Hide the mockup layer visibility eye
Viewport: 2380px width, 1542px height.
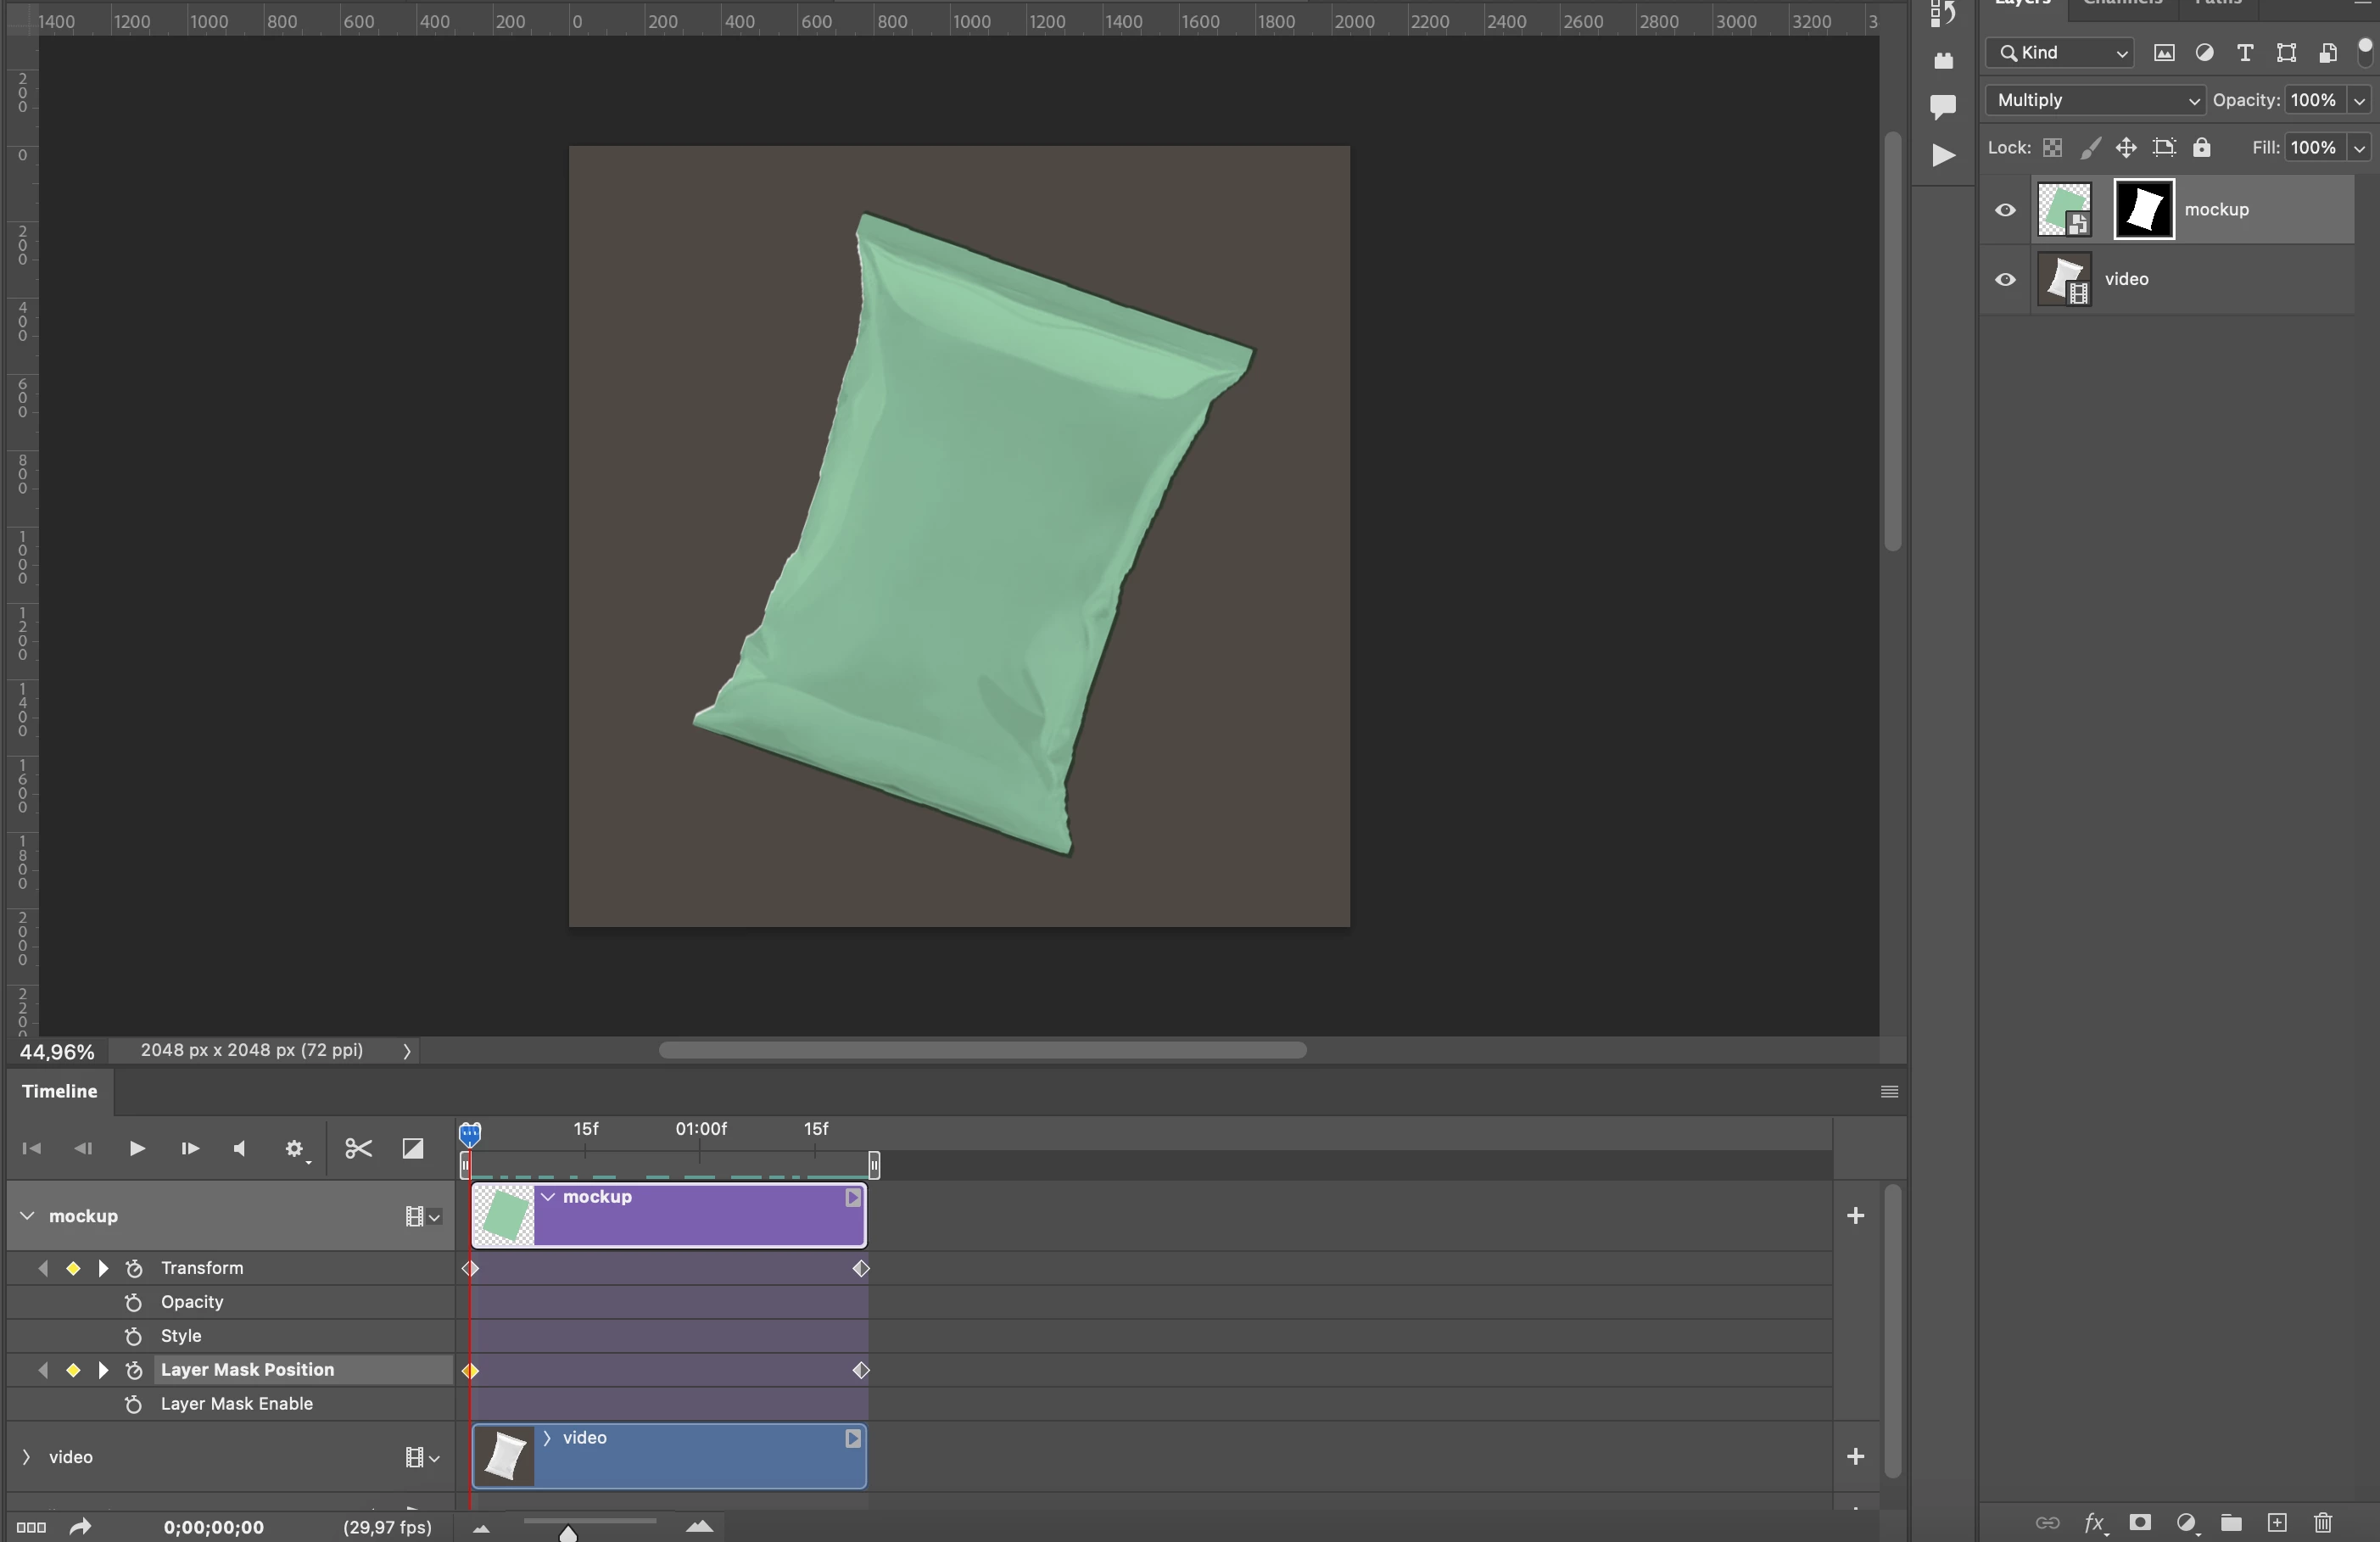[2005, 210]
